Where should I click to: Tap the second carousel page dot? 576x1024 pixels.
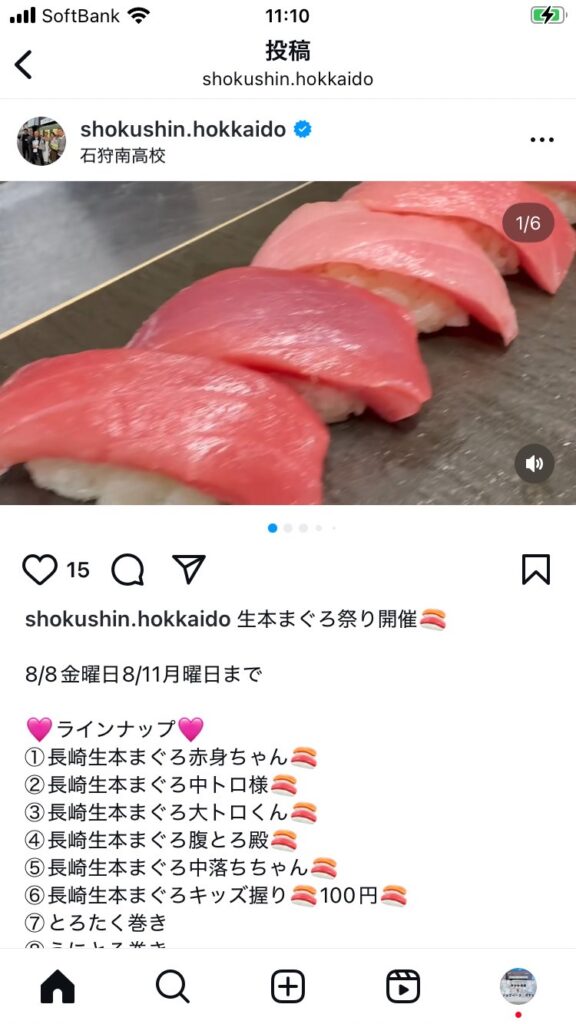tap(288, 528)
